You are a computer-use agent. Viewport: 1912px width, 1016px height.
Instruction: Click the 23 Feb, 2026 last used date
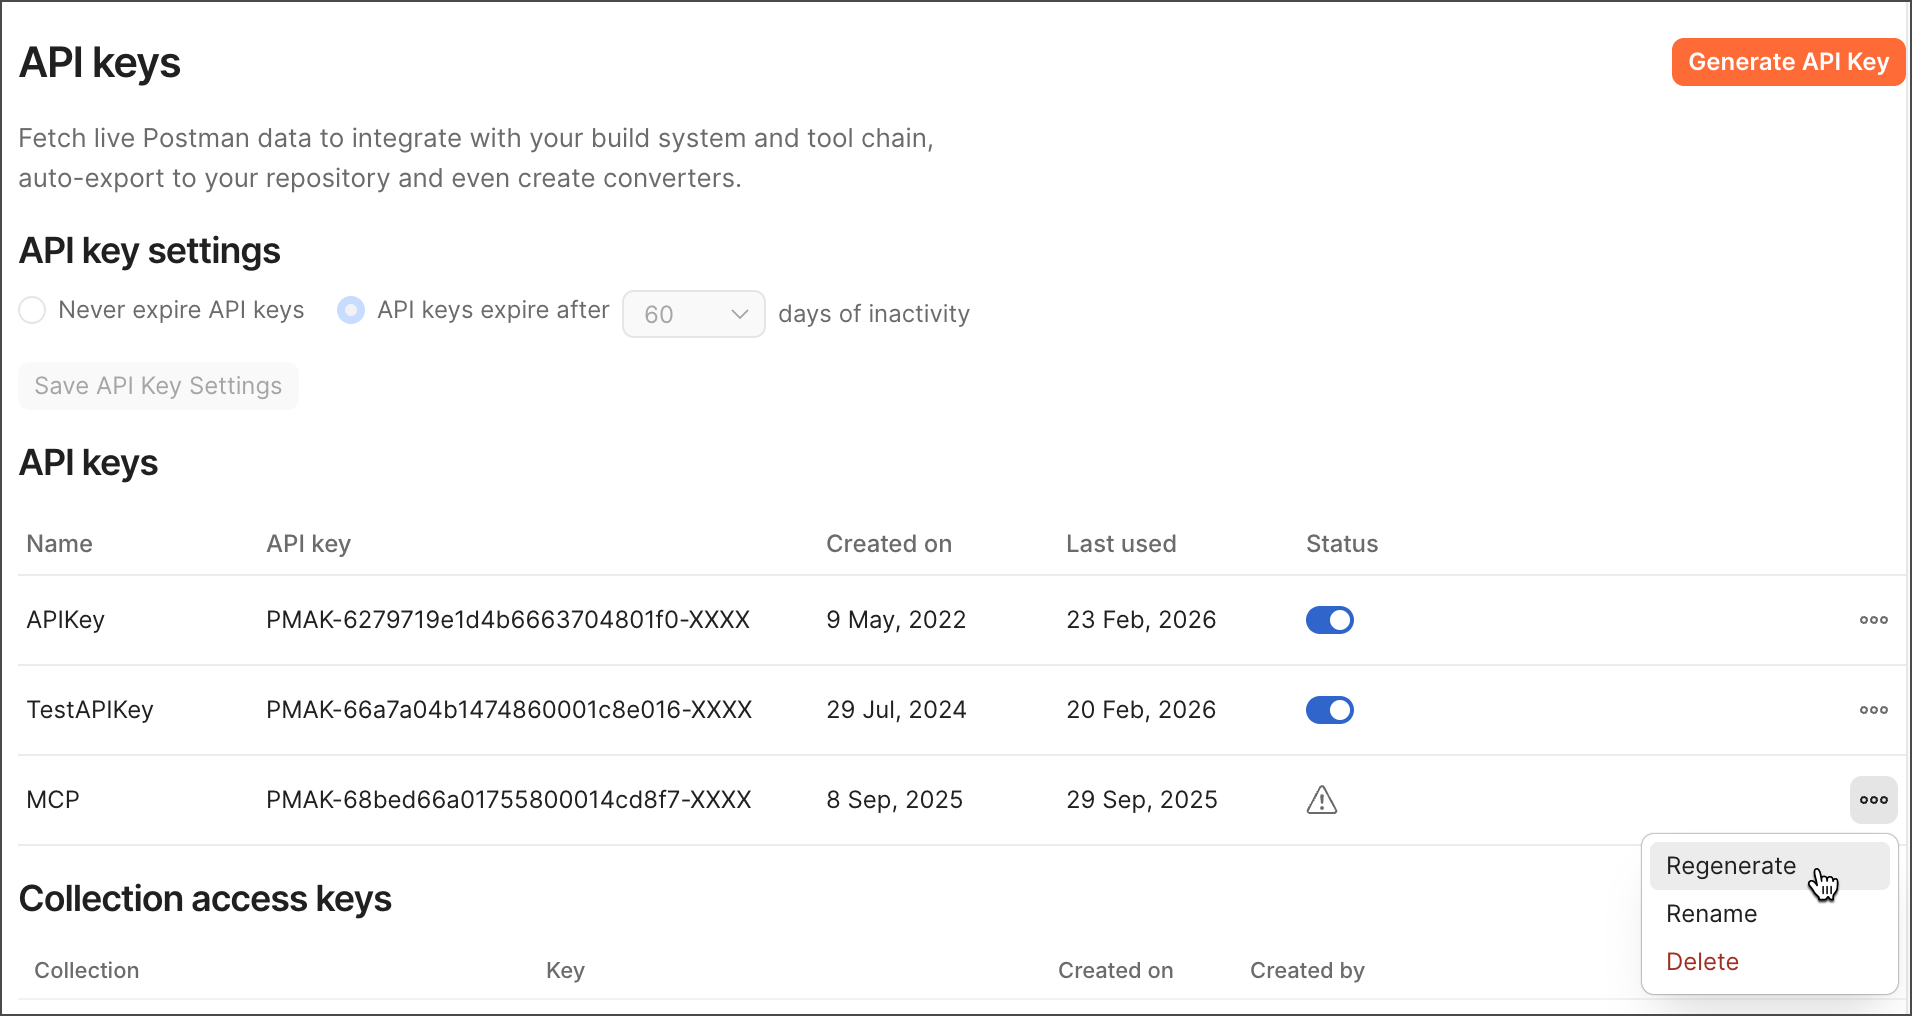1141,620
